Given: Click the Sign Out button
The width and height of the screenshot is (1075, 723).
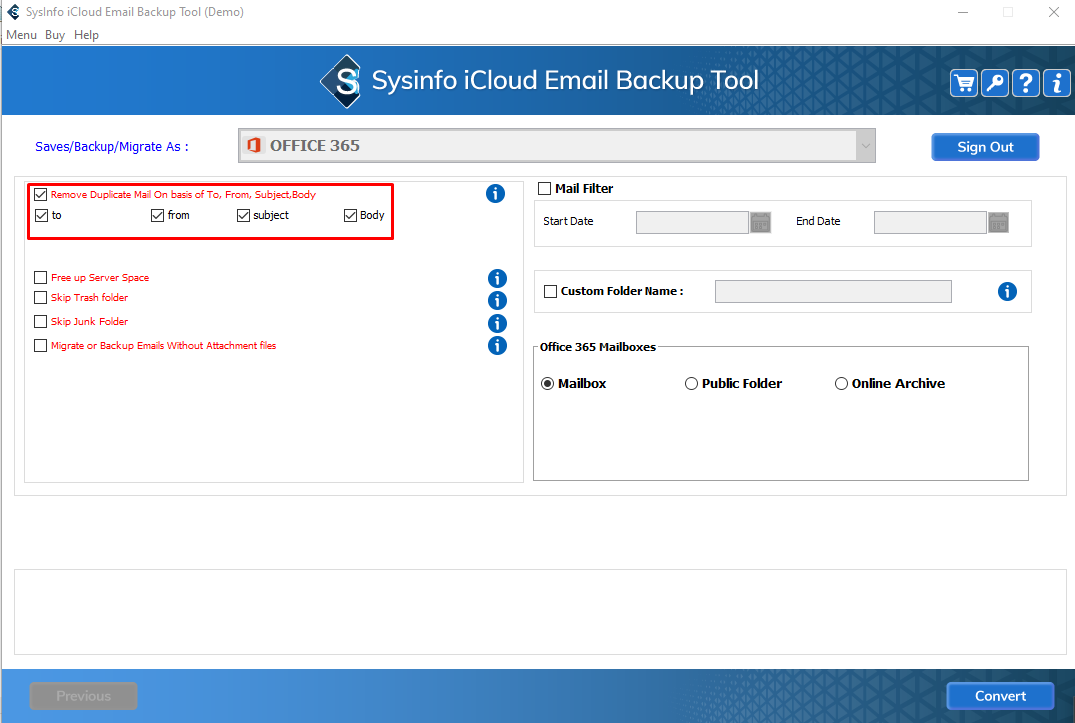Looking at the screenshot, I should click(x=985, y=147).
